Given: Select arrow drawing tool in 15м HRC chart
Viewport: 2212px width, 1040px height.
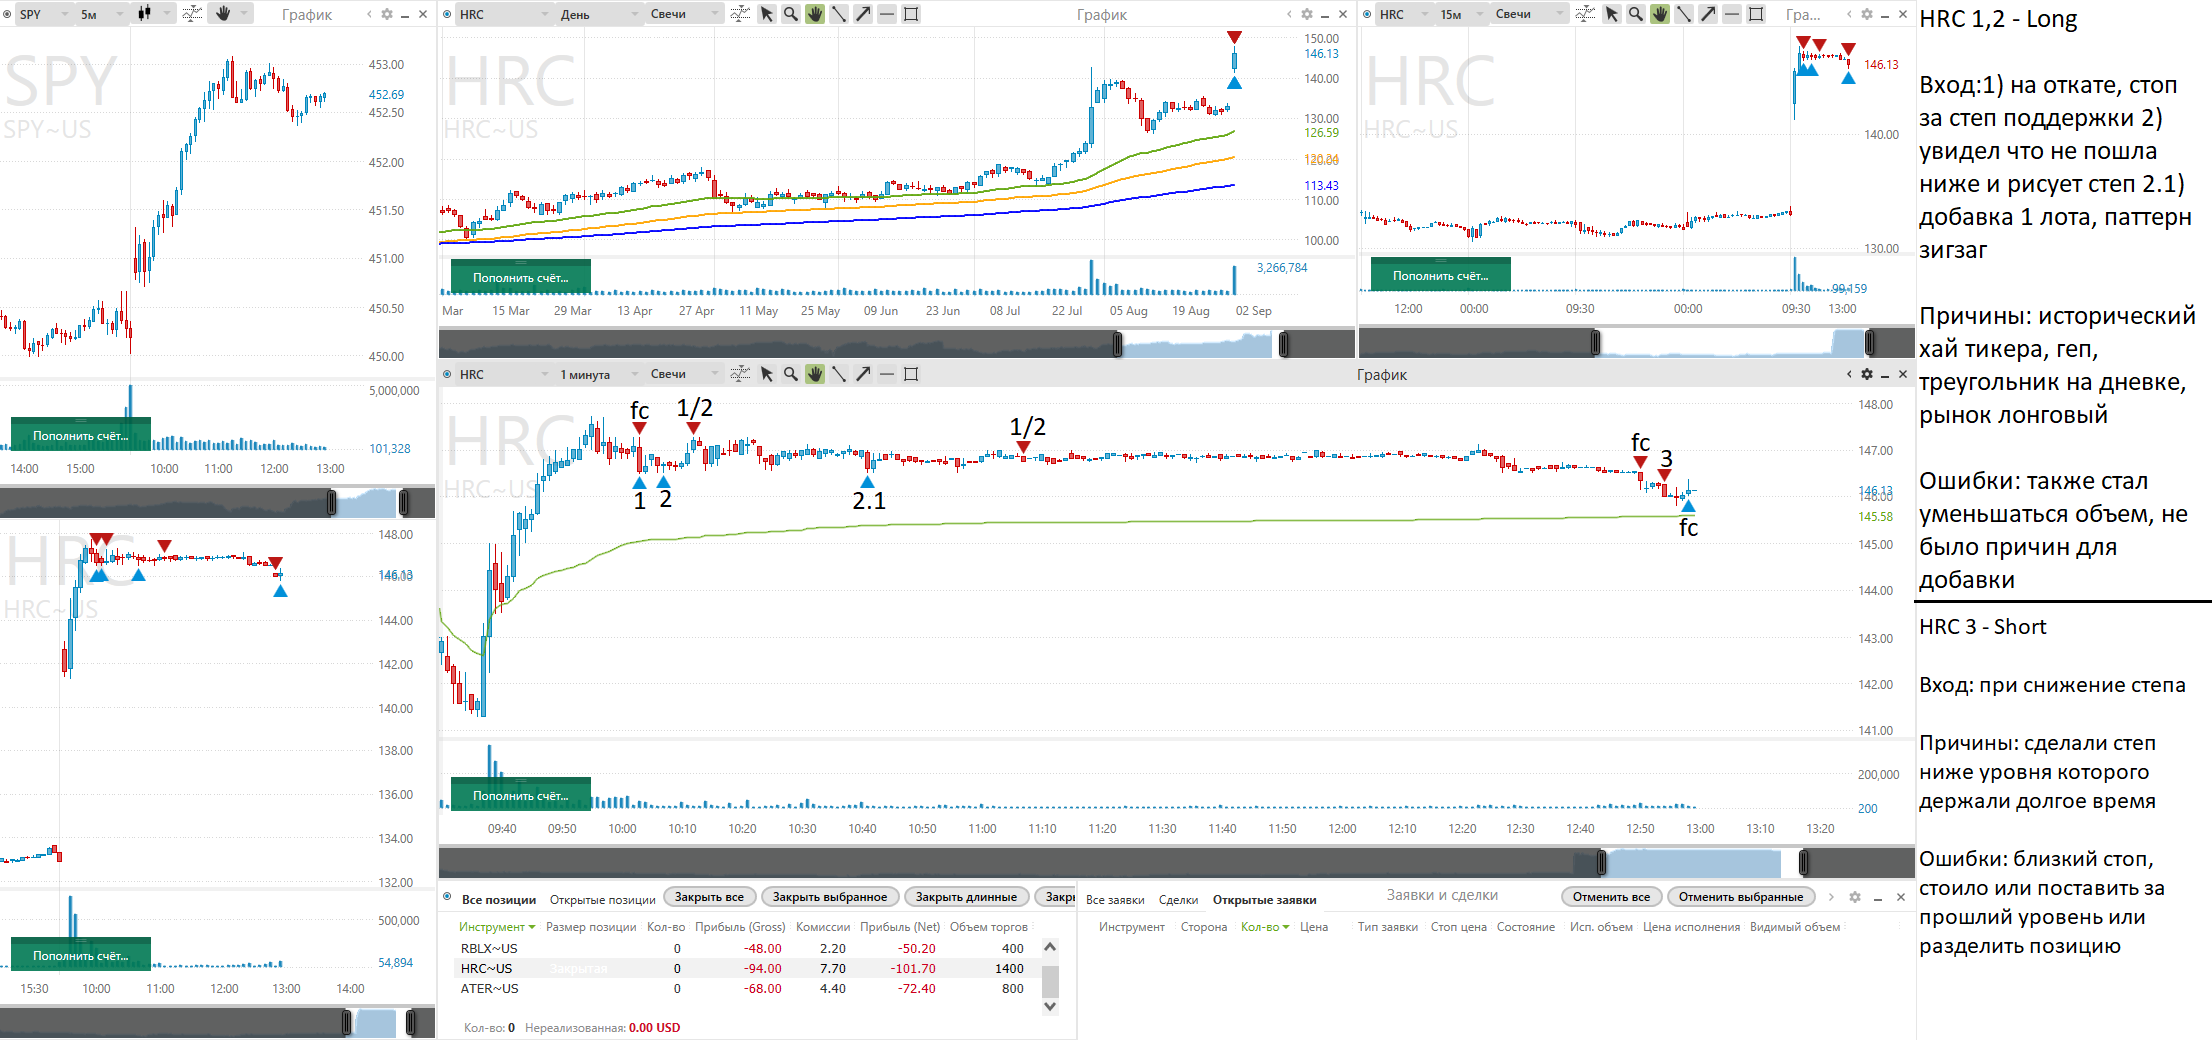Looking at the screenshot, I should point(1708,14).
